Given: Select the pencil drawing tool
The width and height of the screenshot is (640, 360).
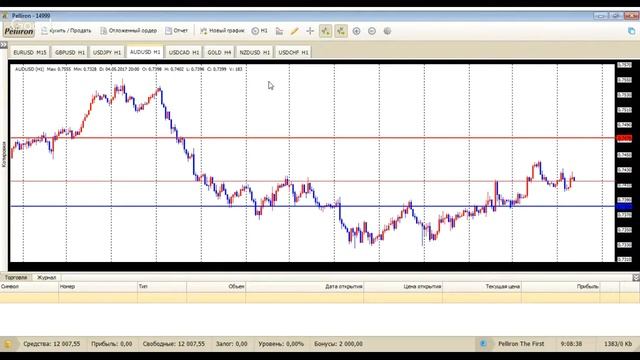Looking at the screenshot, I should click(x=294, y=31).
